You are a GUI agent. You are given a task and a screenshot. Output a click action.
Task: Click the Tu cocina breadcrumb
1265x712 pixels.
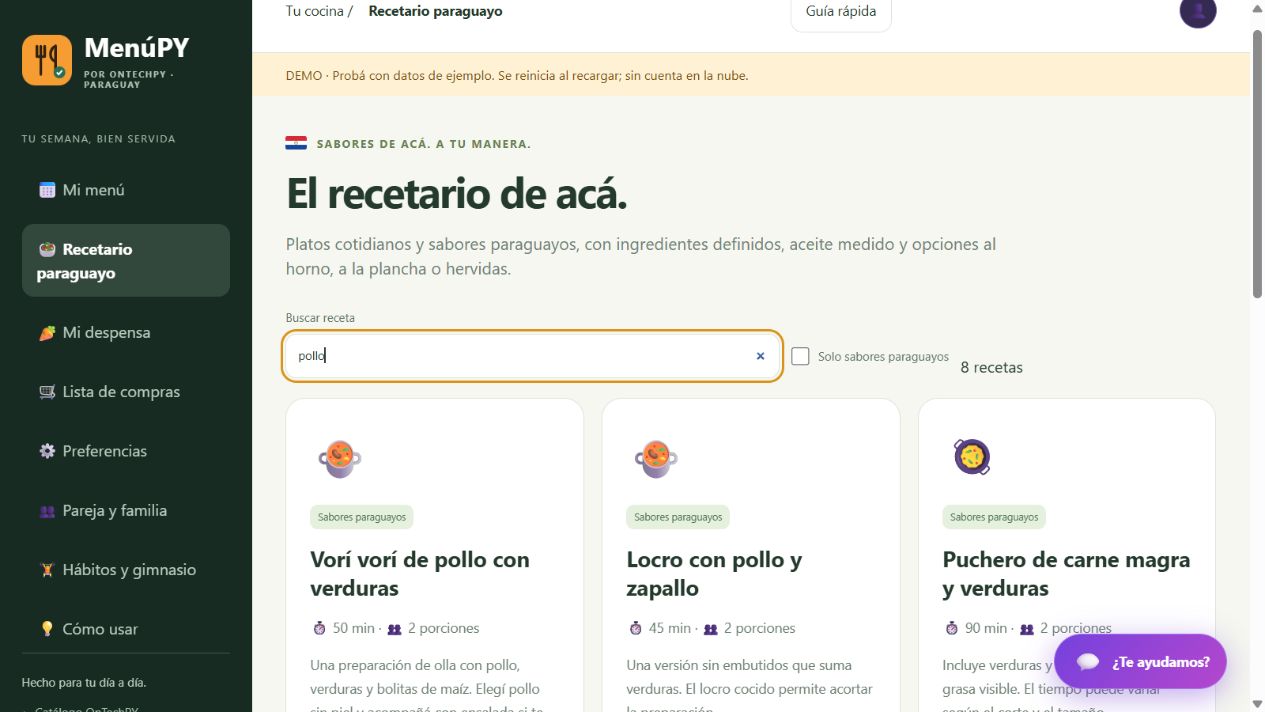315,11
